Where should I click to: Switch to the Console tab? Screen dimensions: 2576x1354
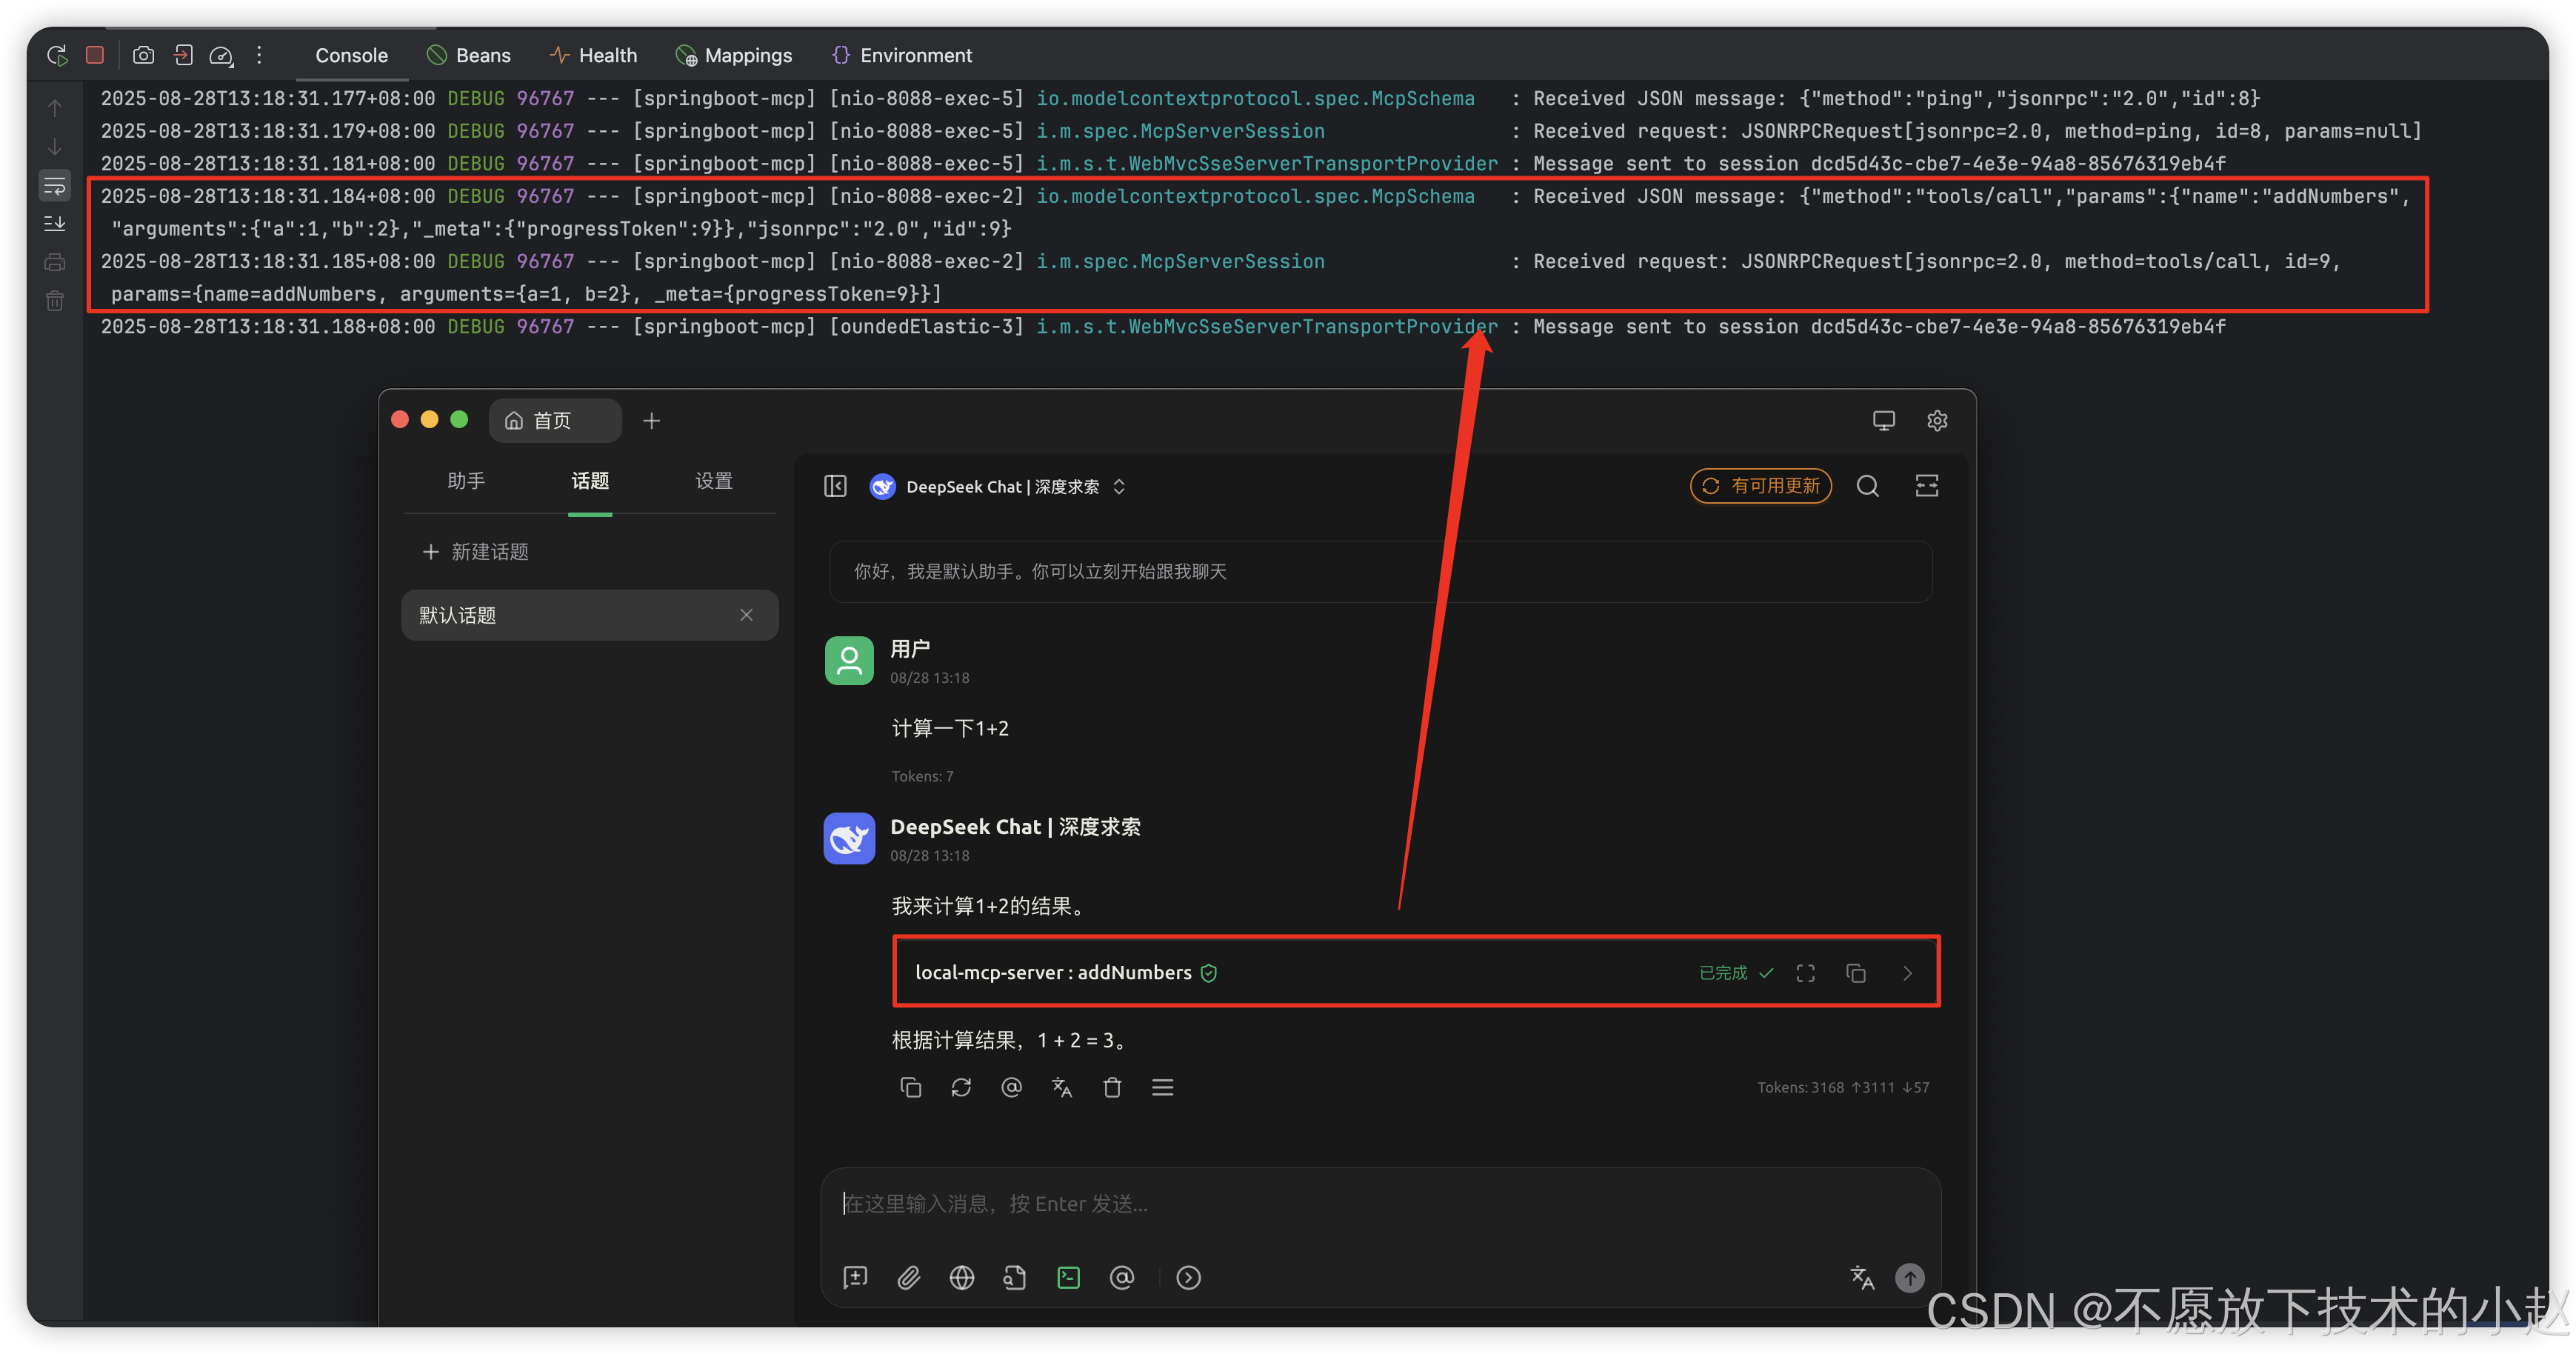[351, 55]
